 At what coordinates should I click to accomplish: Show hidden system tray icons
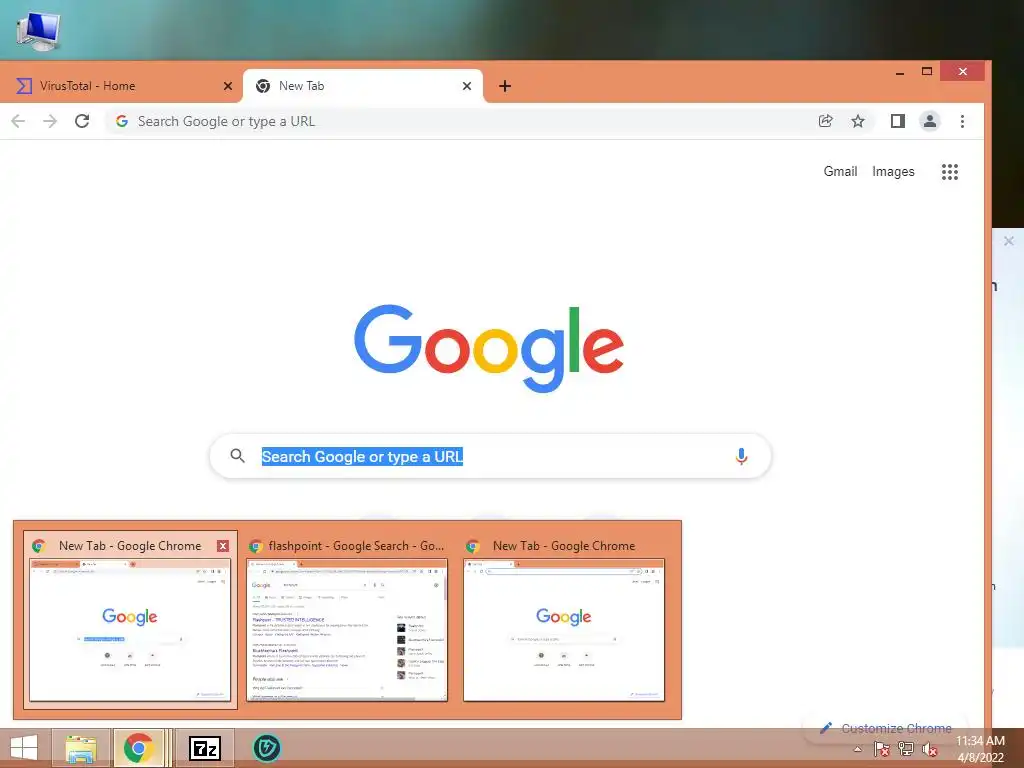click(857, 750)
